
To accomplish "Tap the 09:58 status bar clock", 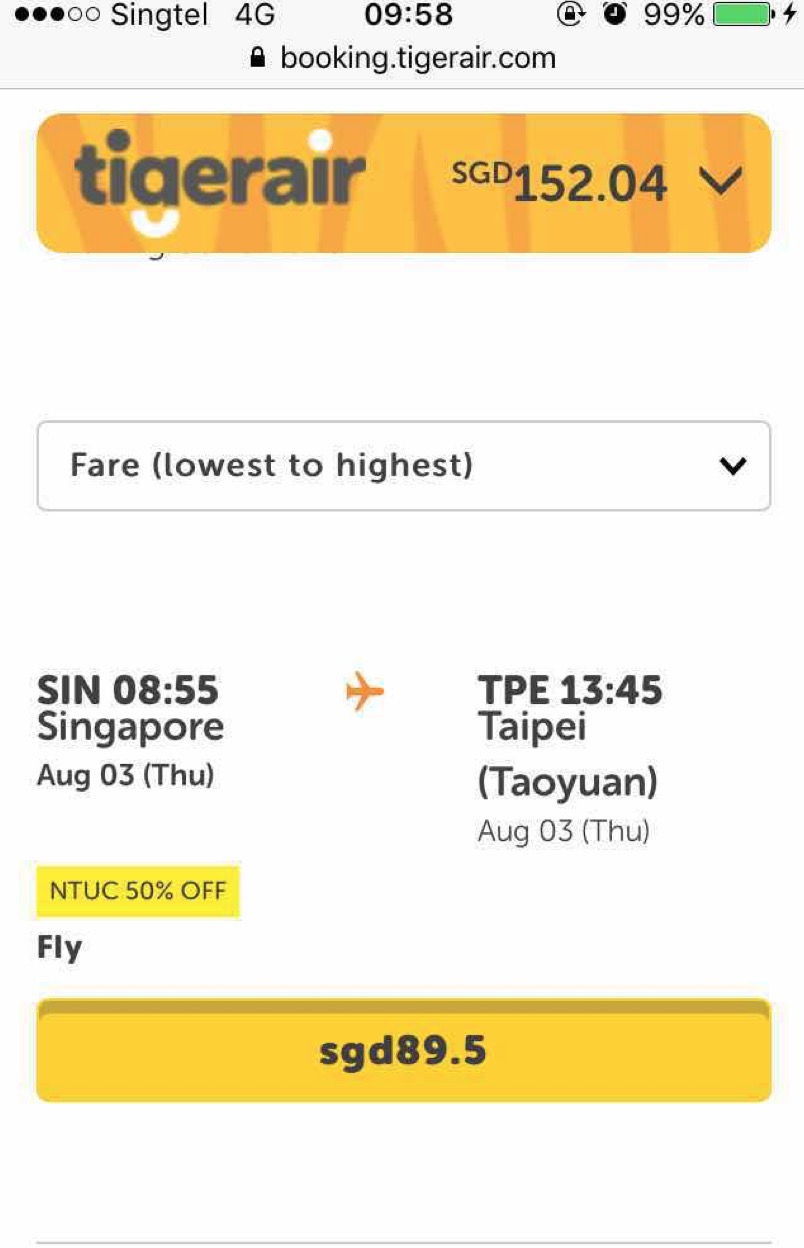I will click(408, 15).
